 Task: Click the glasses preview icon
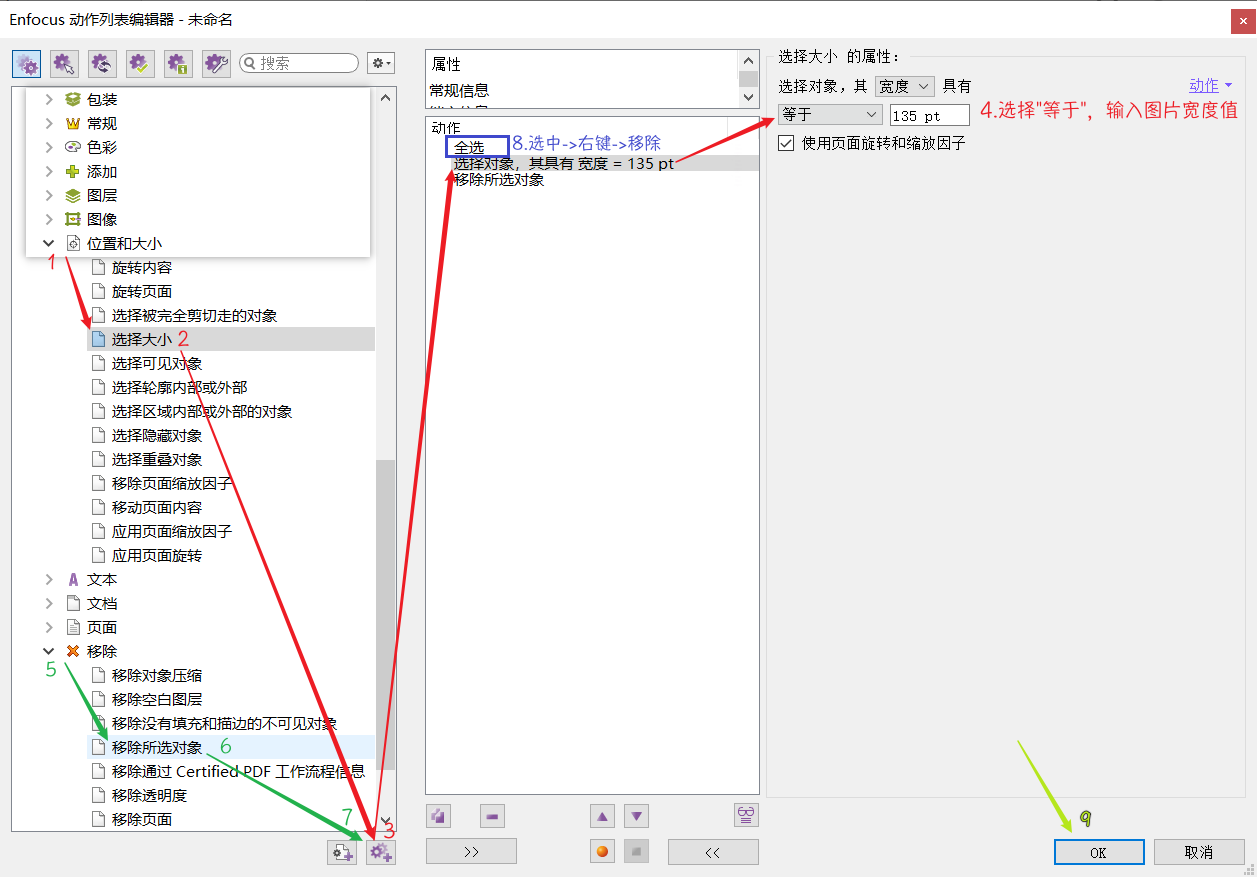coord(746,815)
